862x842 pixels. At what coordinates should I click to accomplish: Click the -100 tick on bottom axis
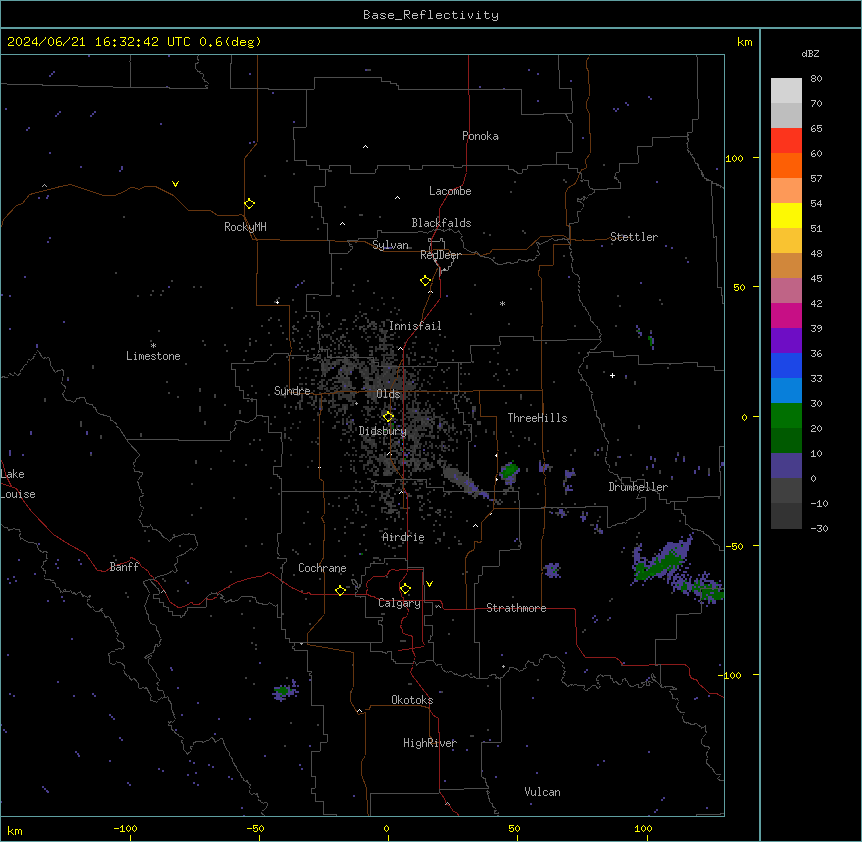click(125, 829)
